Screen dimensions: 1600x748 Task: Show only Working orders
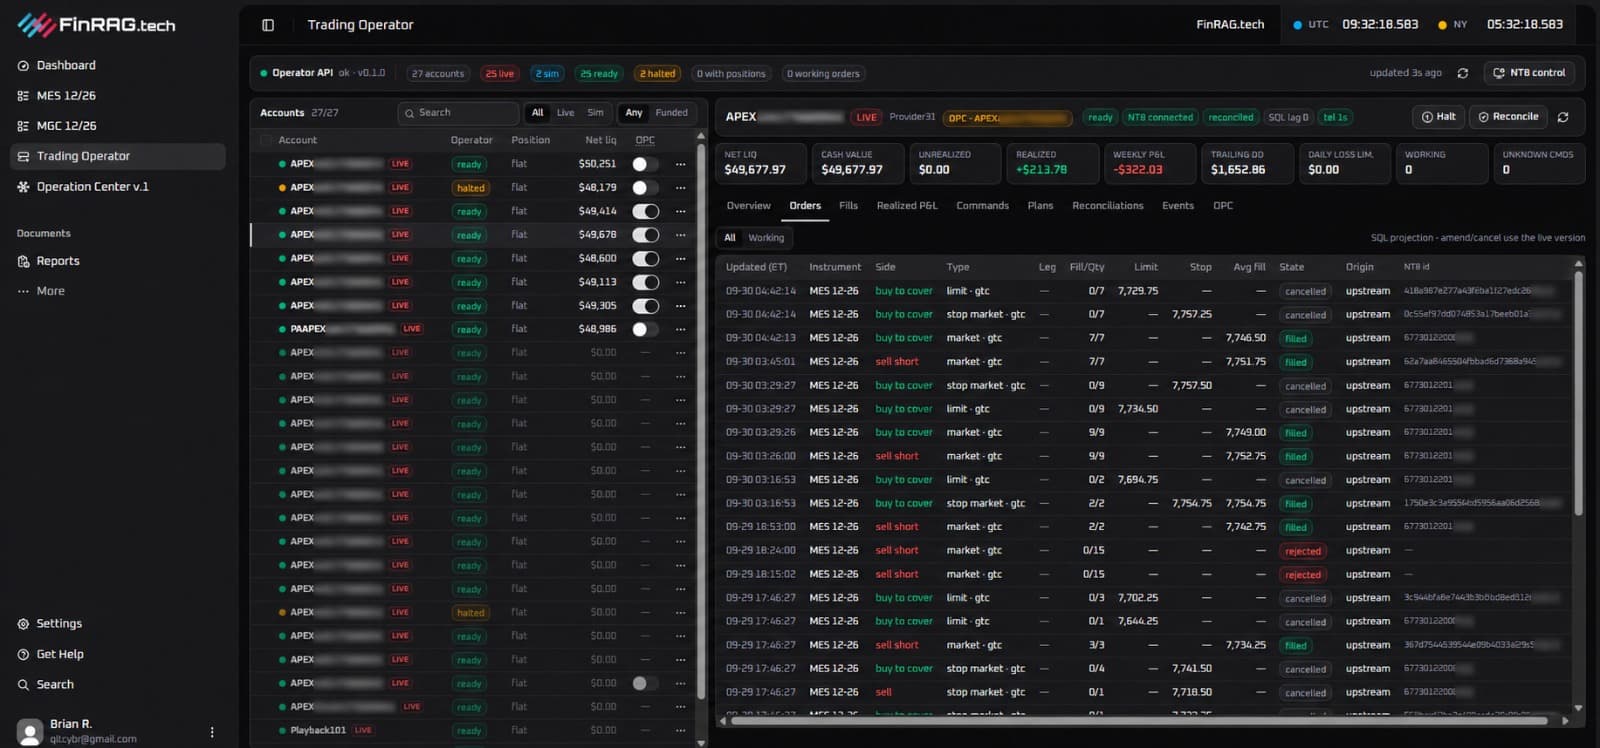(766, 238)
